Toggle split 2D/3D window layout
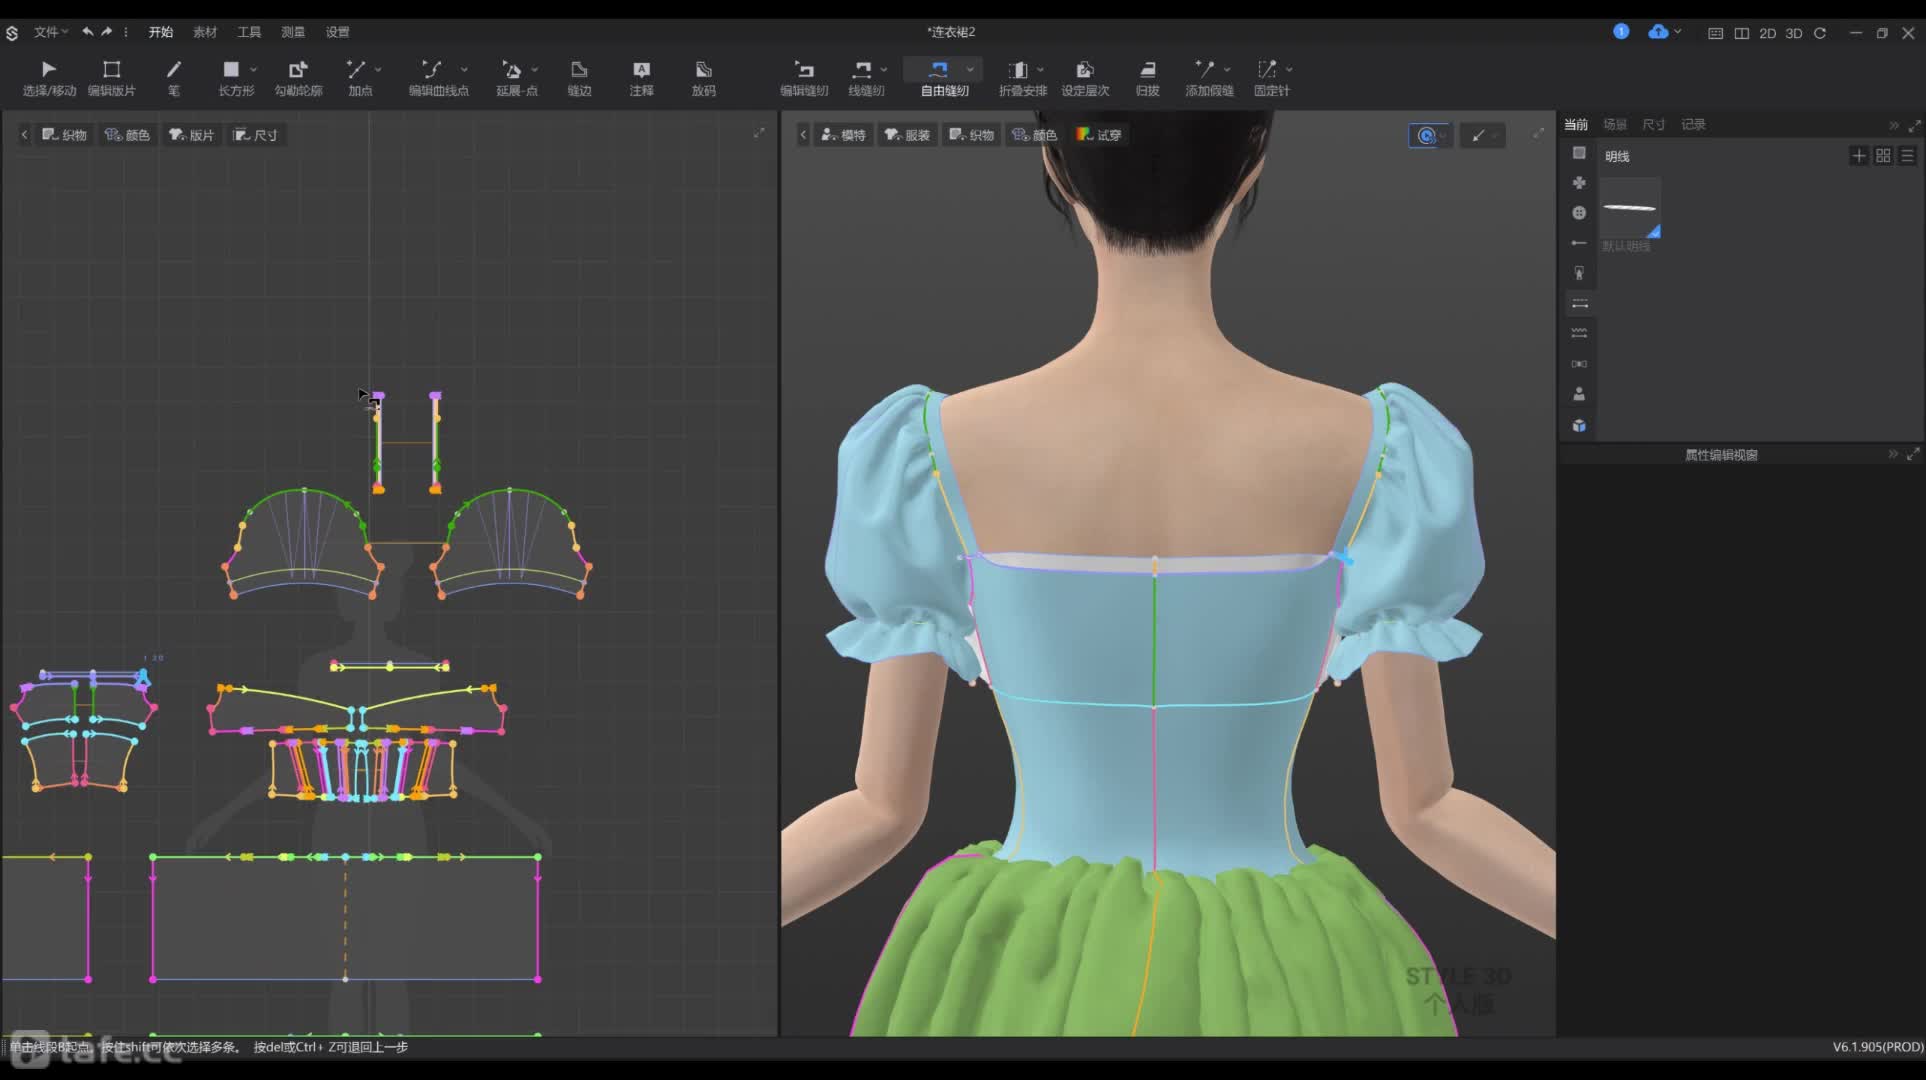Image resolution: width=1926 pixels, height=1080 pixels. coord(1741,33)
